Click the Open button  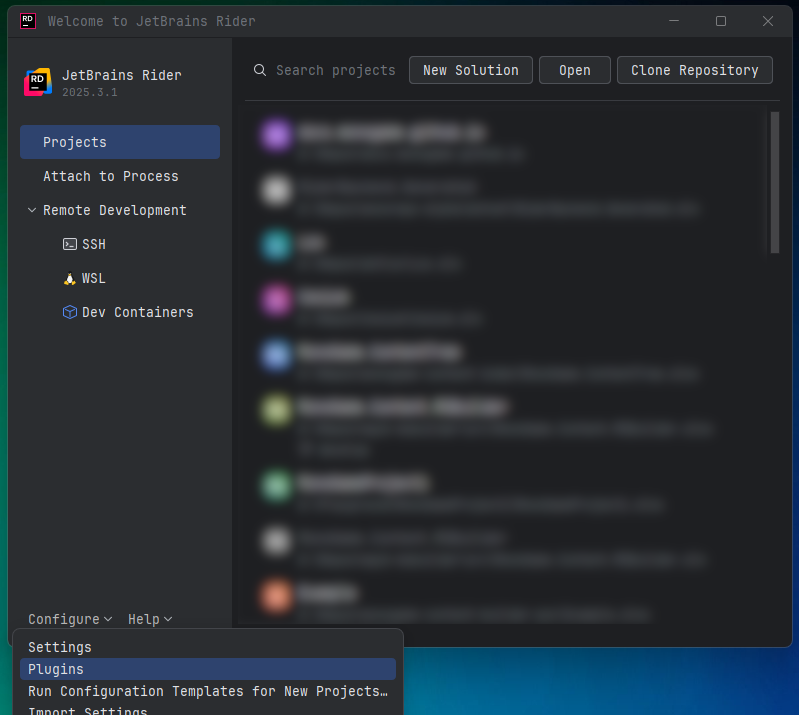[x=575, y=70]
